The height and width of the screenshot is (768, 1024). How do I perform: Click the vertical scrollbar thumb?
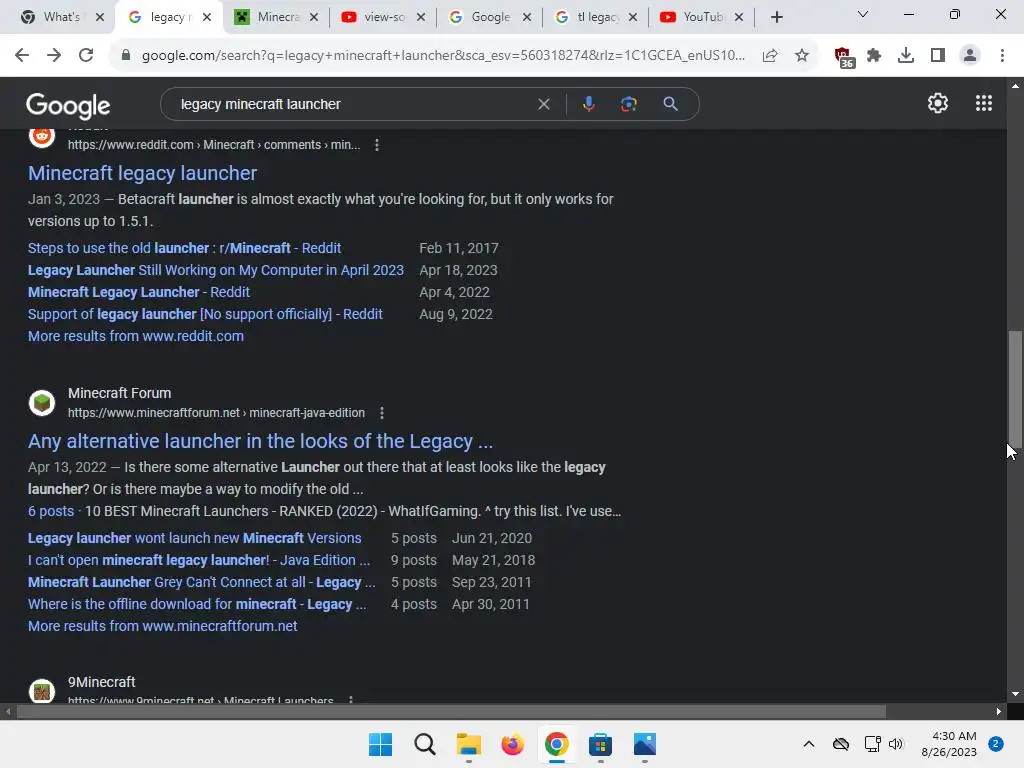(1015, 389)
